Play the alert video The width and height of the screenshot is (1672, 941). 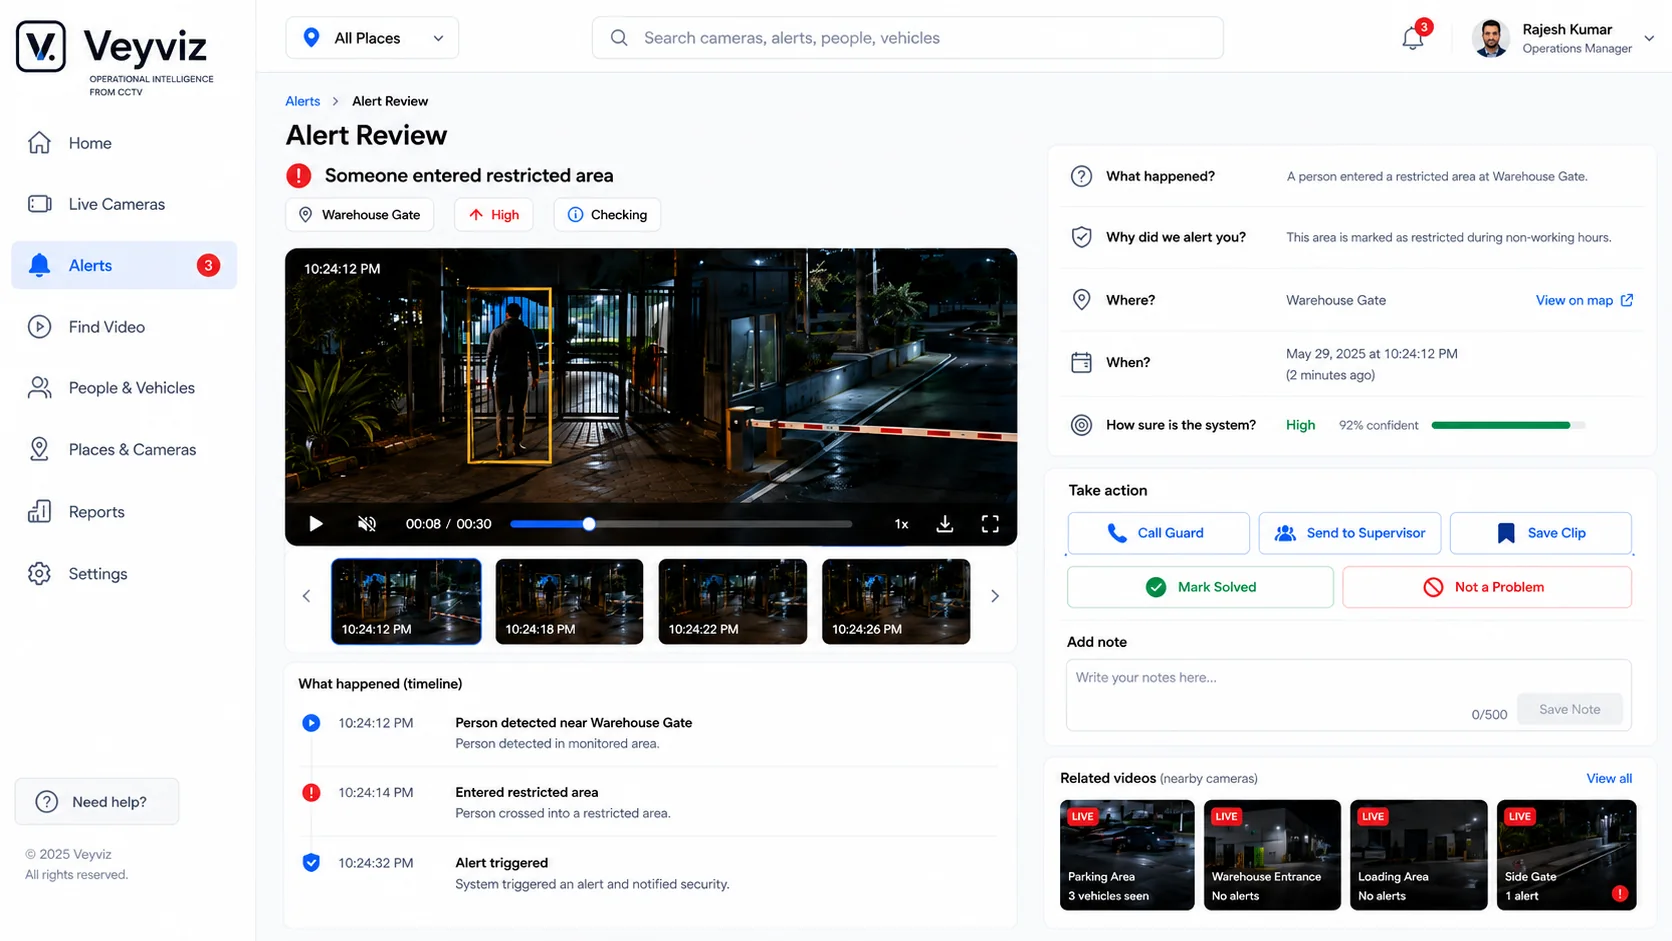tap(316, 524)
